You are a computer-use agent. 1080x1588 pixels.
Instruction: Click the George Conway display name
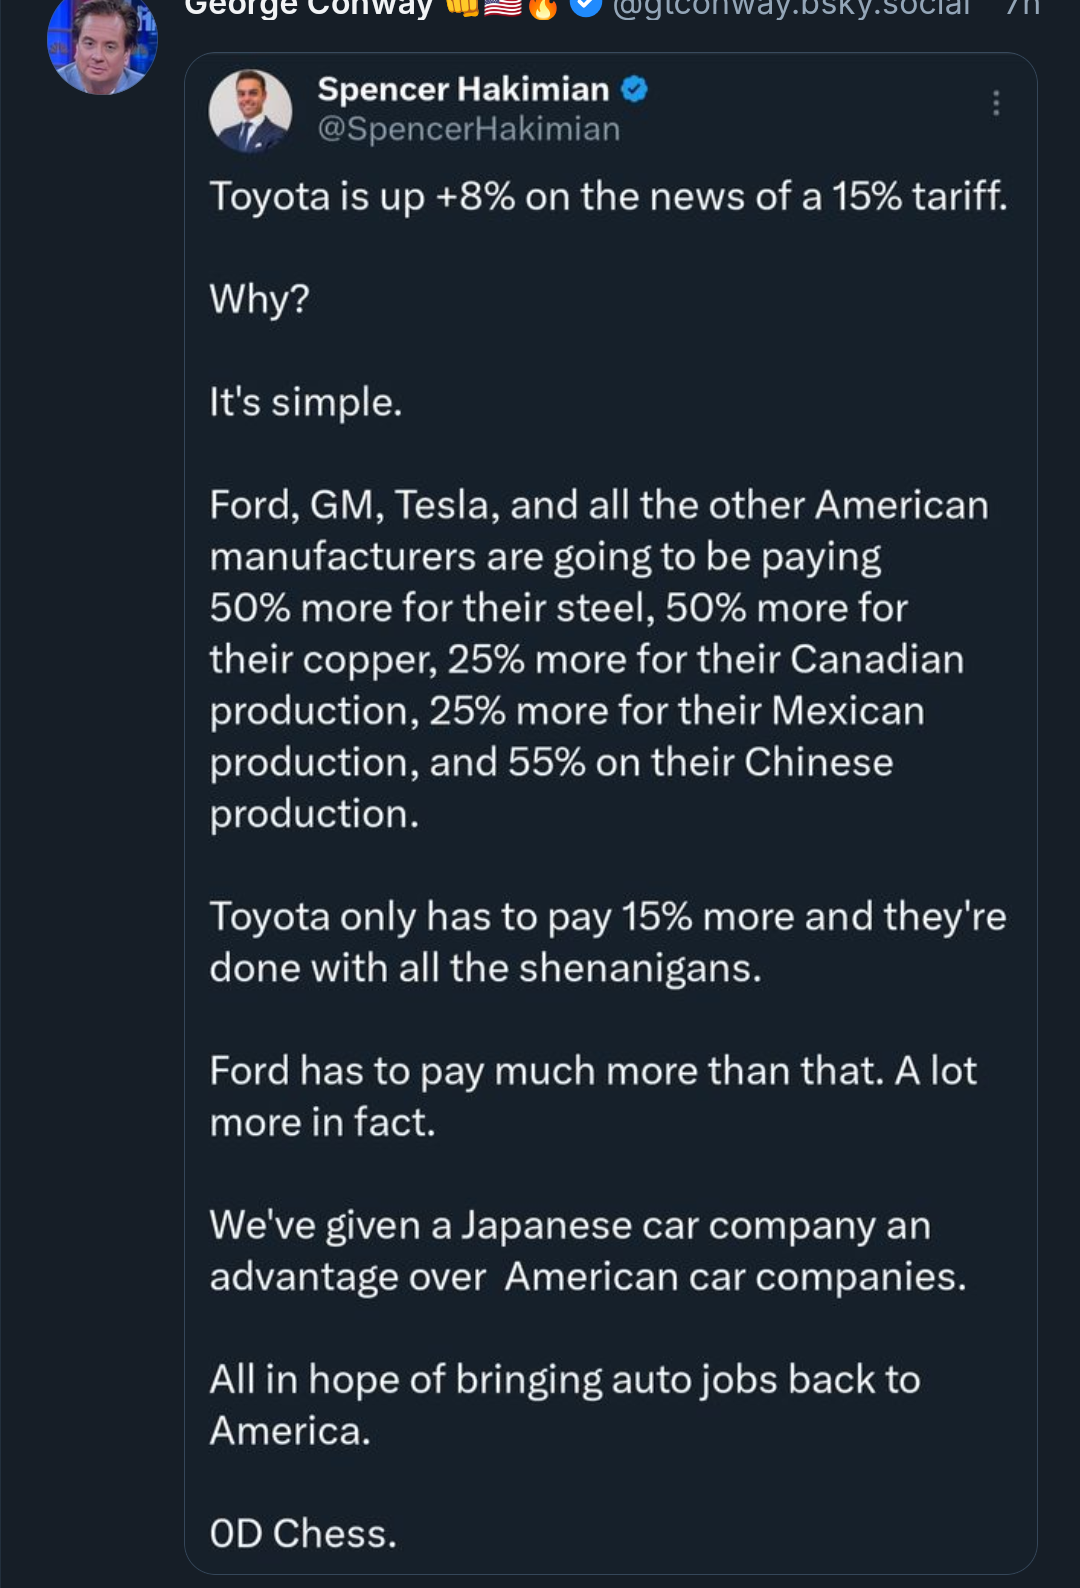(308, 8)
